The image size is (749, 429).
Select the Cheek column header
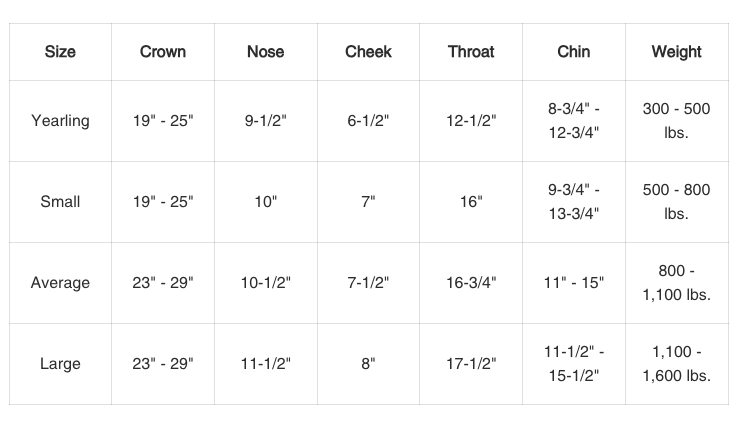pos(368,52)
